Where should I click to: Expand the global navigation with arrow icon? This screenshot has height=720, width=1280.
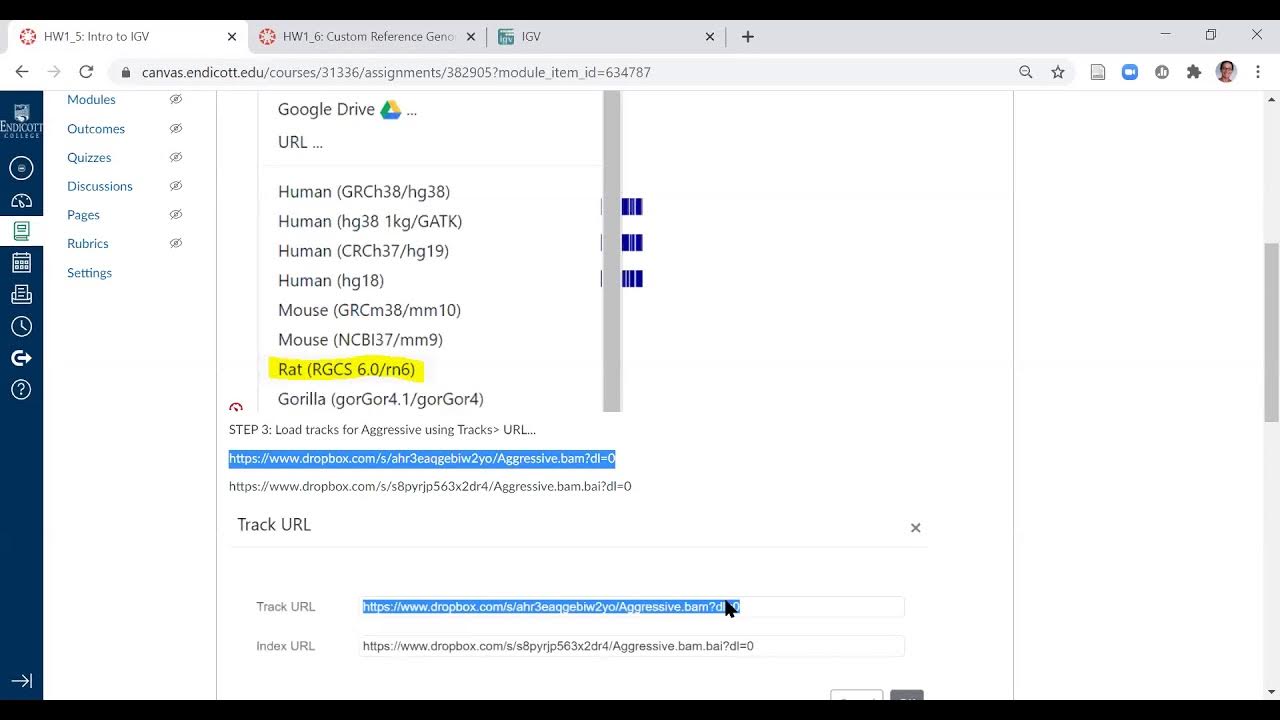pyautogui.click(x=21, y=681)
